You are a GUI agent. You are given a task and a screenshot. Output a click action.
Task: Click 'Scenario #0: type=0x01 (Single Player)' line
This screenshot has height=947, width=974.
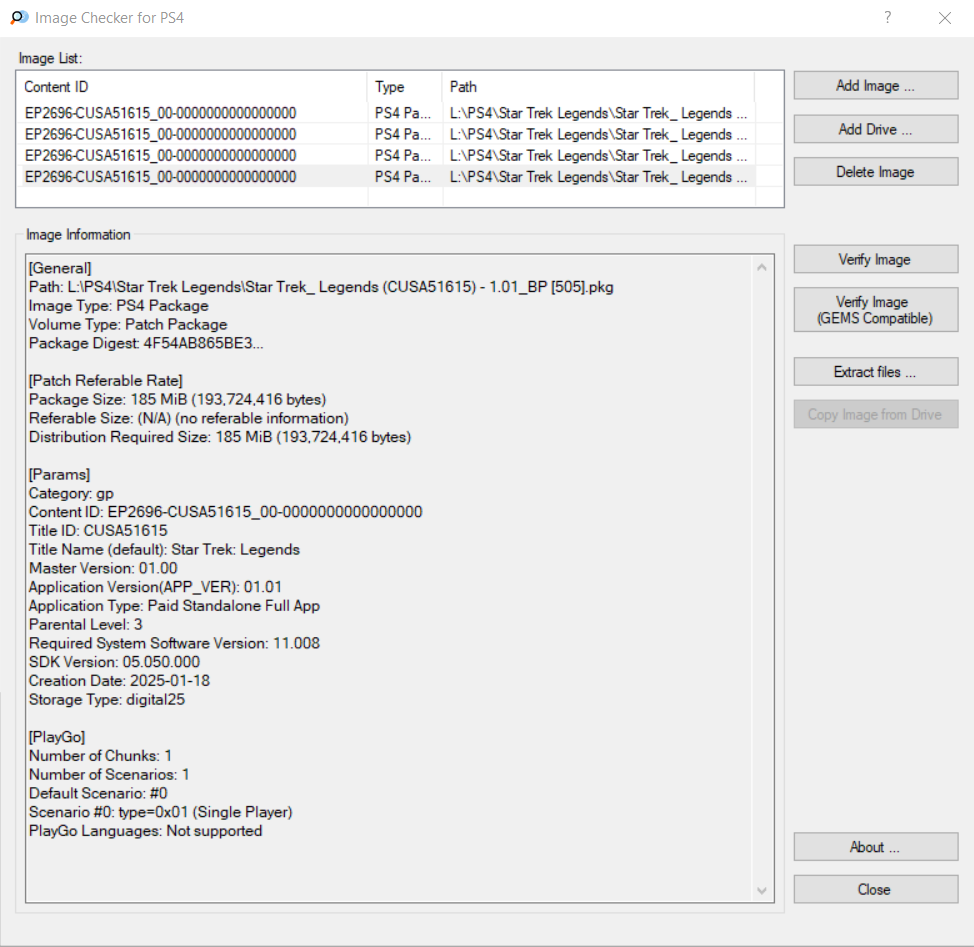click(x=161, y=812)
